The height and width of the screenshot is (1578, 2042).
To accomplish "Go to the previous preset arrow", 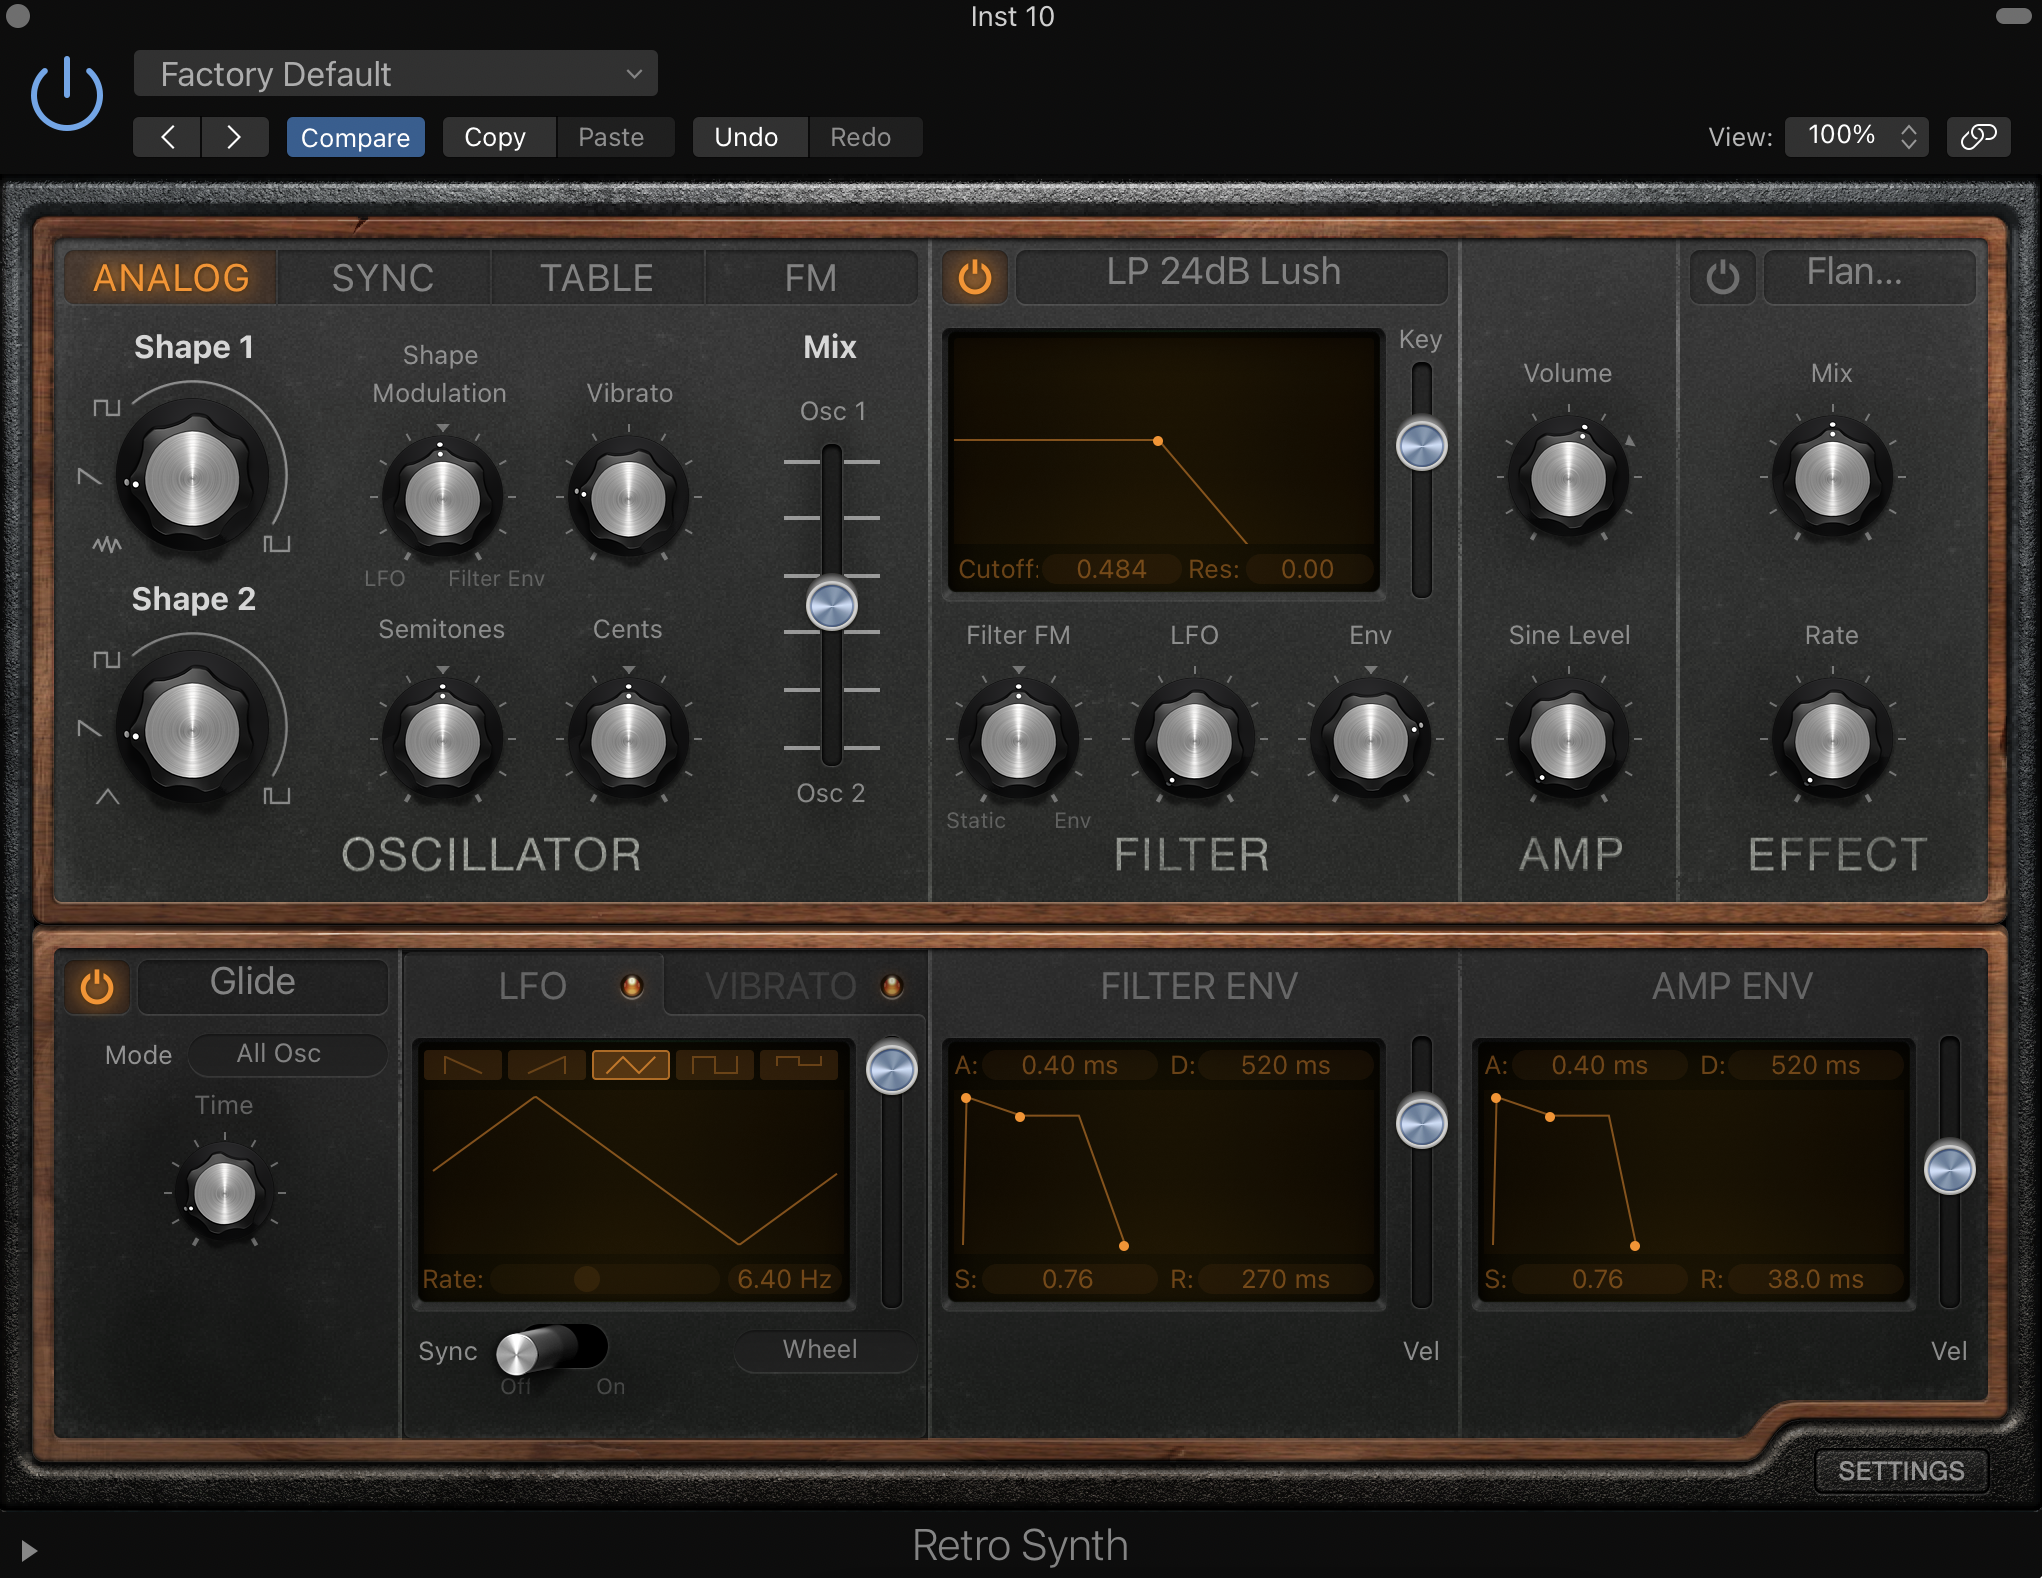I will point(168,137).
